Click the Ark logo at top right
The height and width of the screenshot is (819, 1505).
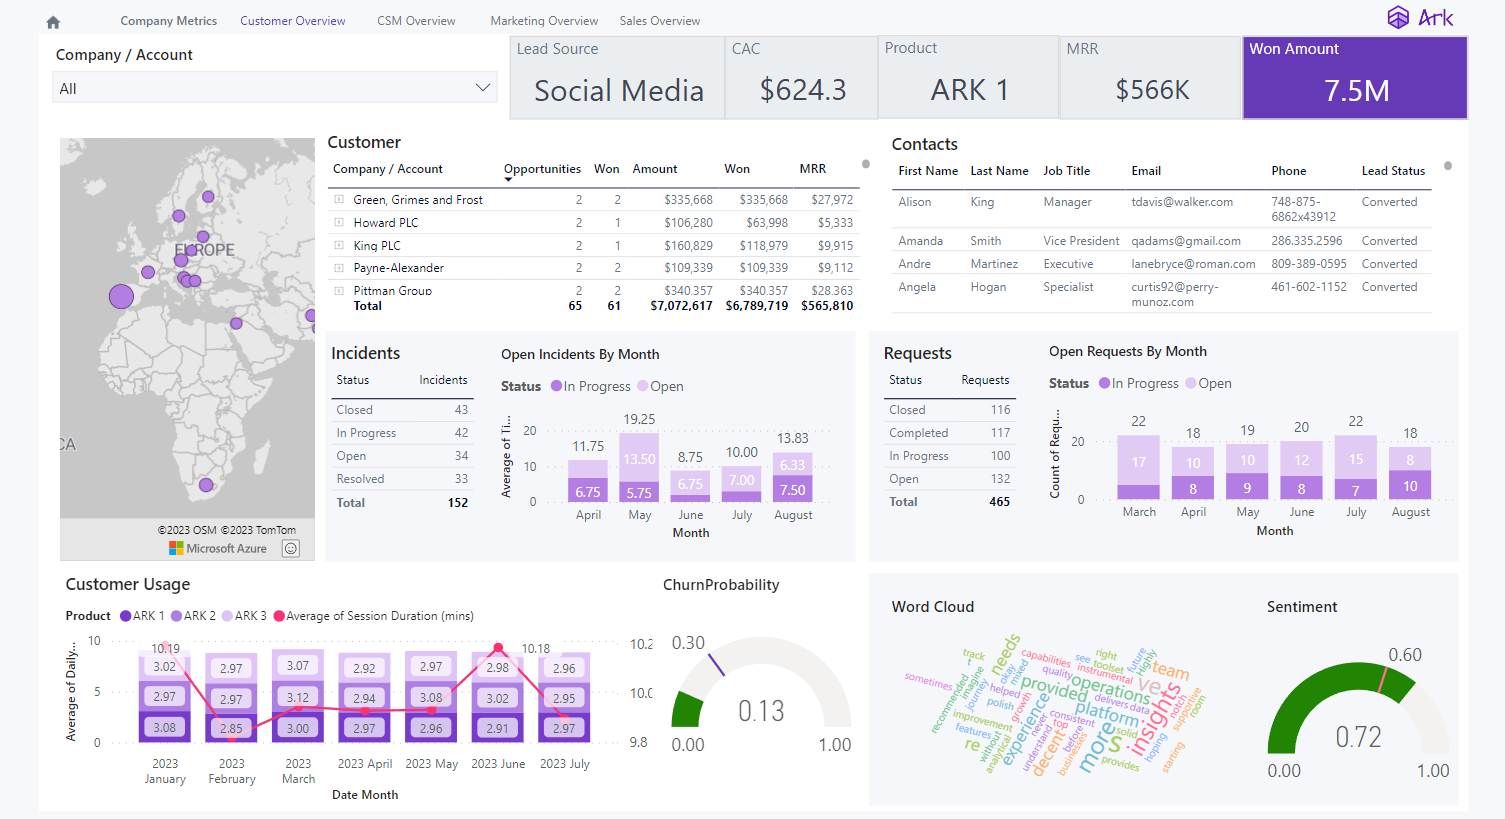1421,17
